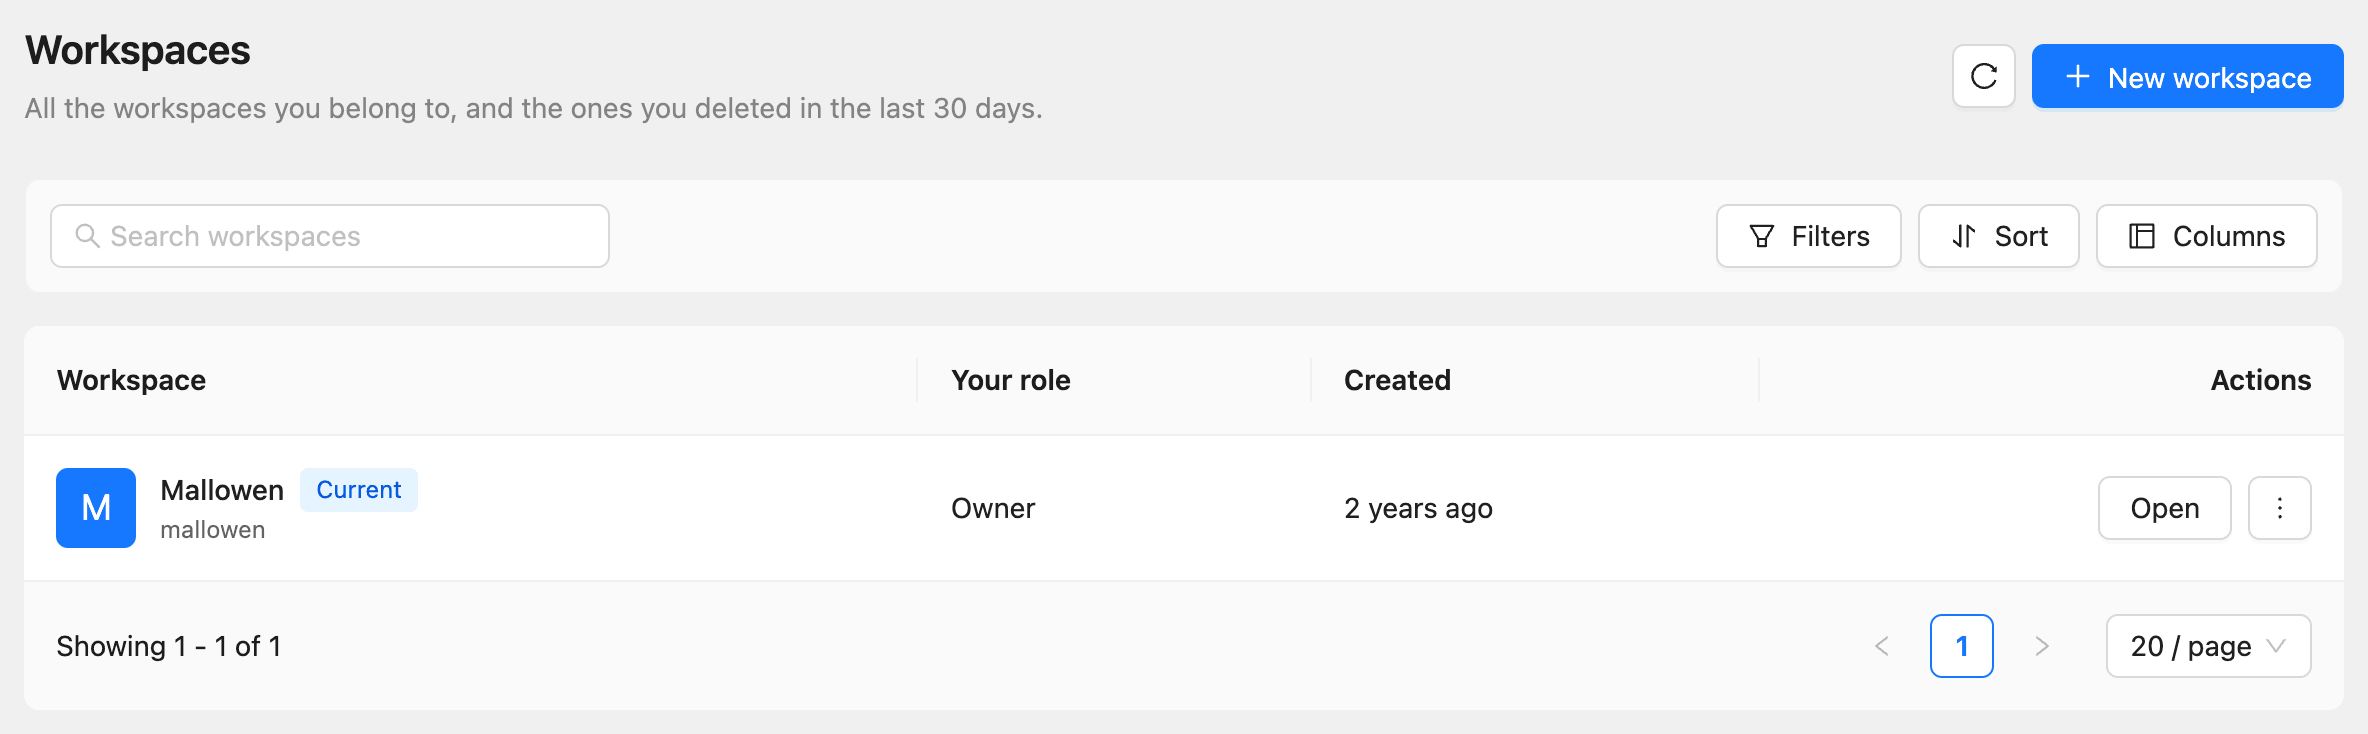Screen dimensions: 2368x734
Task: Click the Current badge
Action: tap(359, 490)
